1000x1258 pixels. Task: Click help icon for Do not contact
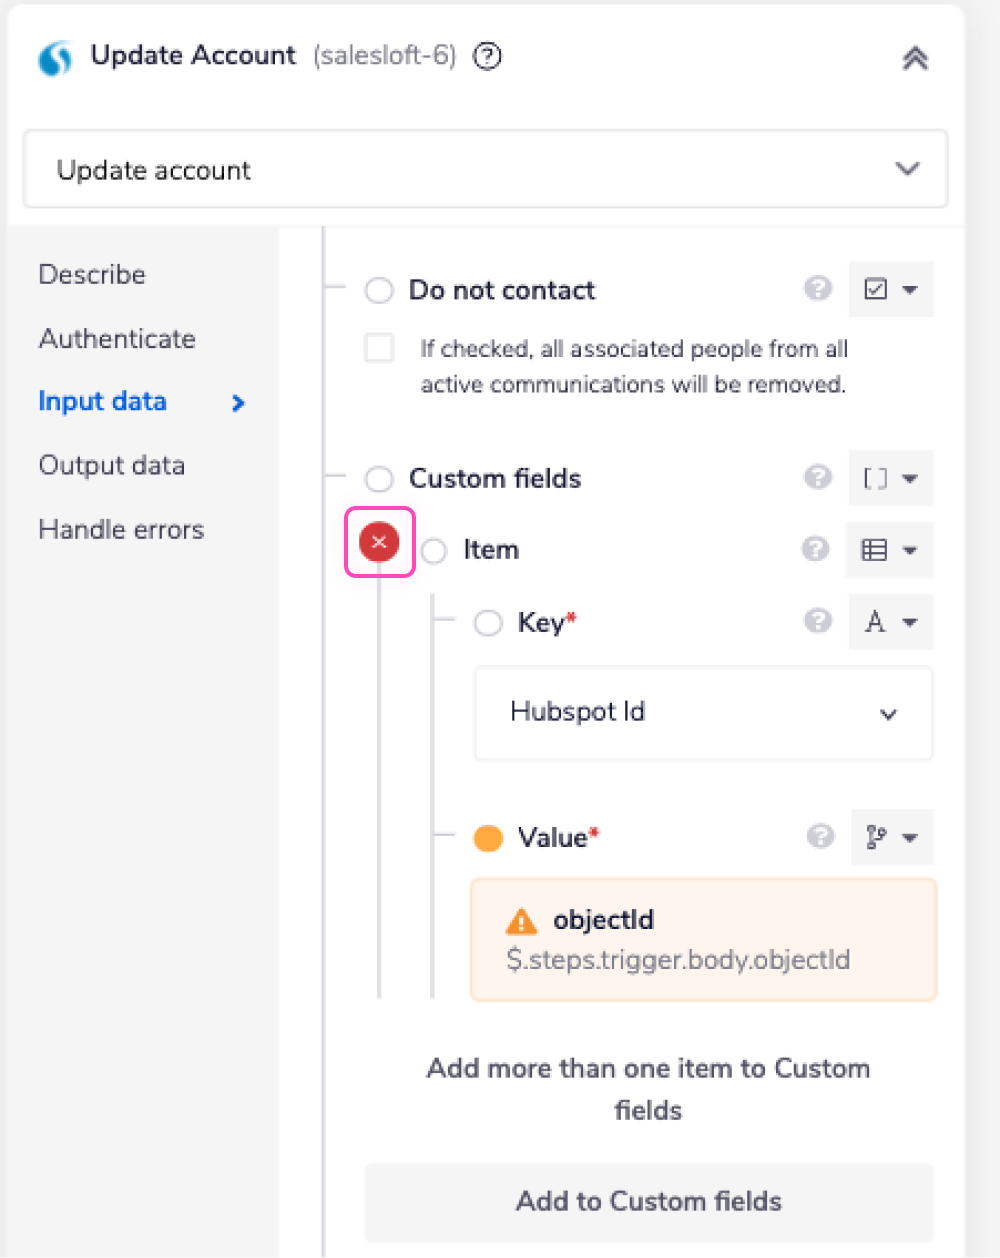[x=818, y=289]
